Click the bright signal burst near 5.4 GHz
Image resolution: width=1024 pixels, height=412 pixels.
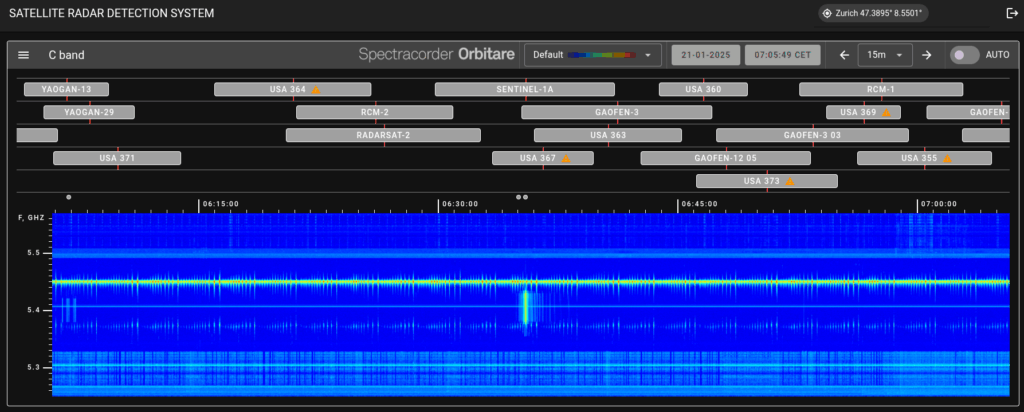click(x=525, y=306)
